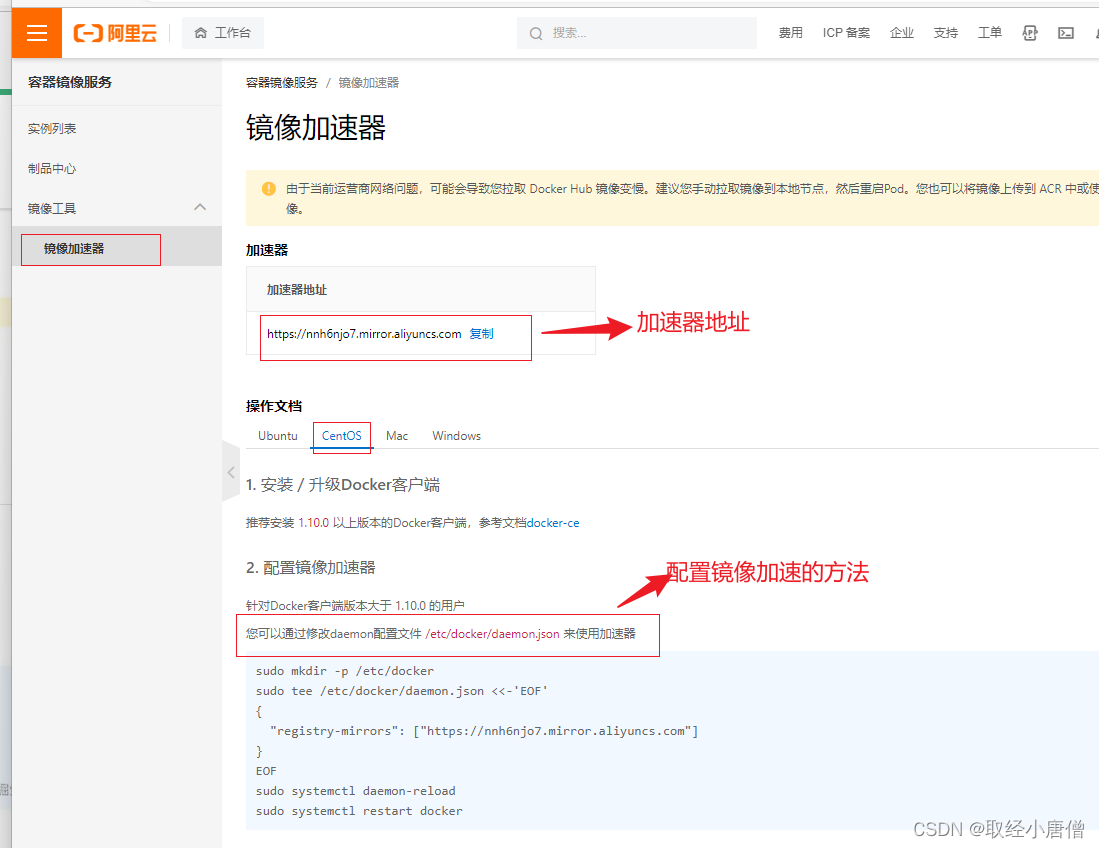Switch to the Mac tab

(x=397, y=436)
